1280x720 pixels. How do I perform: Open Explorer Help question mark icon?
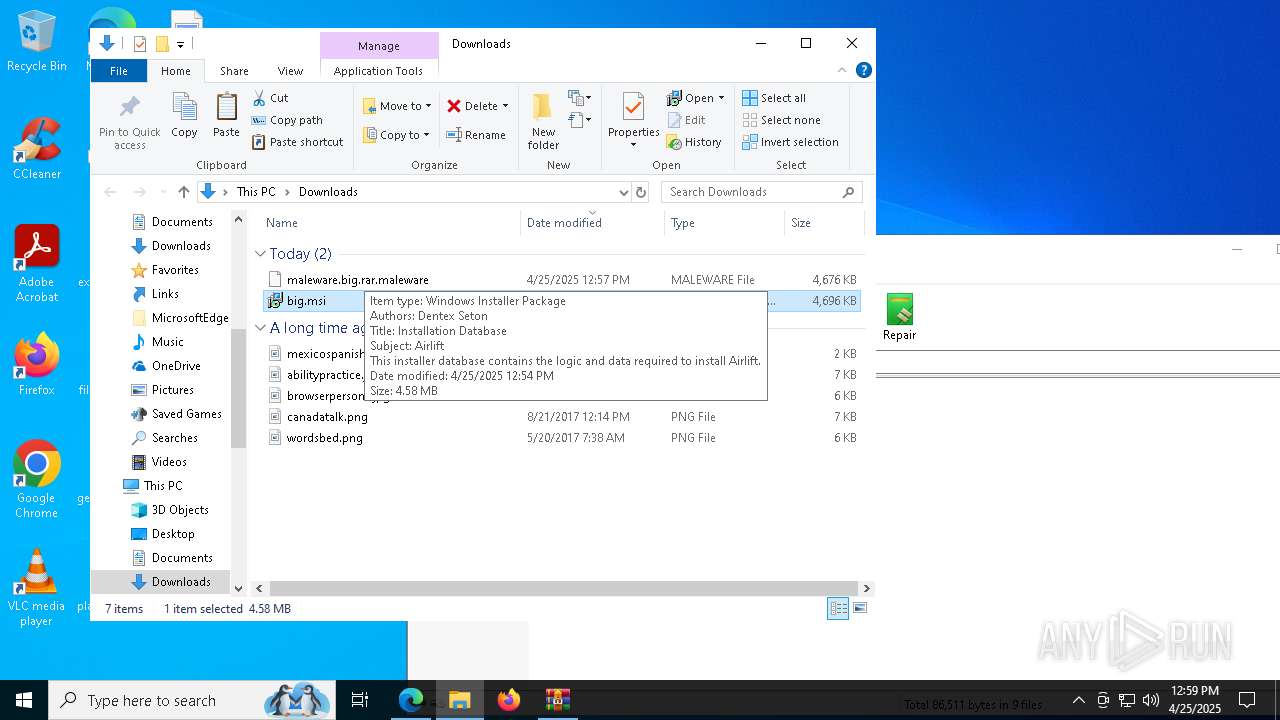864,70
